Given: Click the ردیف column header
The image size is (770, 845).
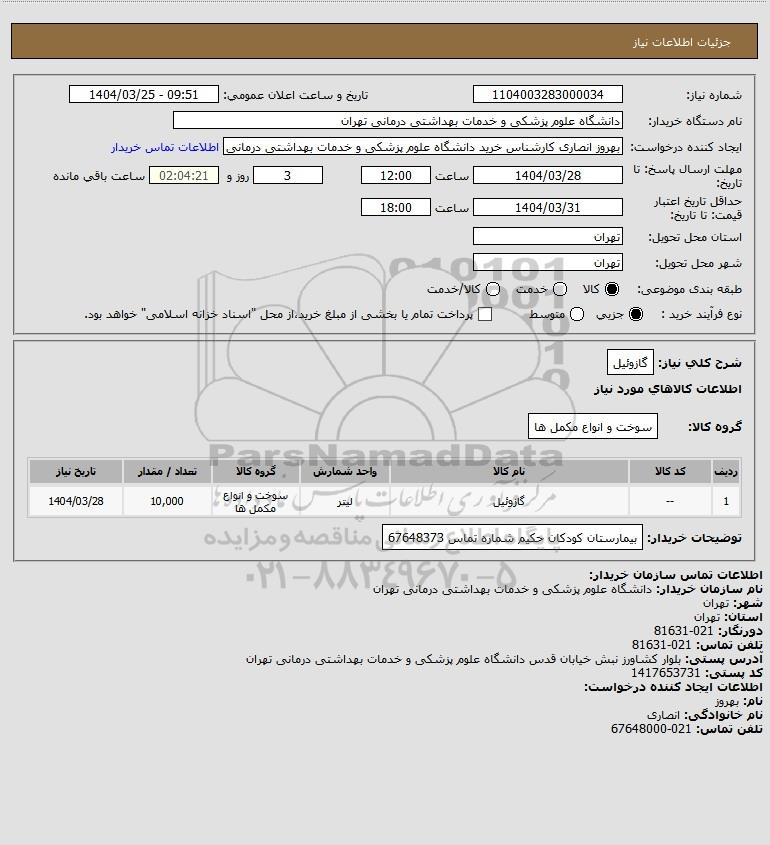Looking at the screenshot, I should click(726, 472).
